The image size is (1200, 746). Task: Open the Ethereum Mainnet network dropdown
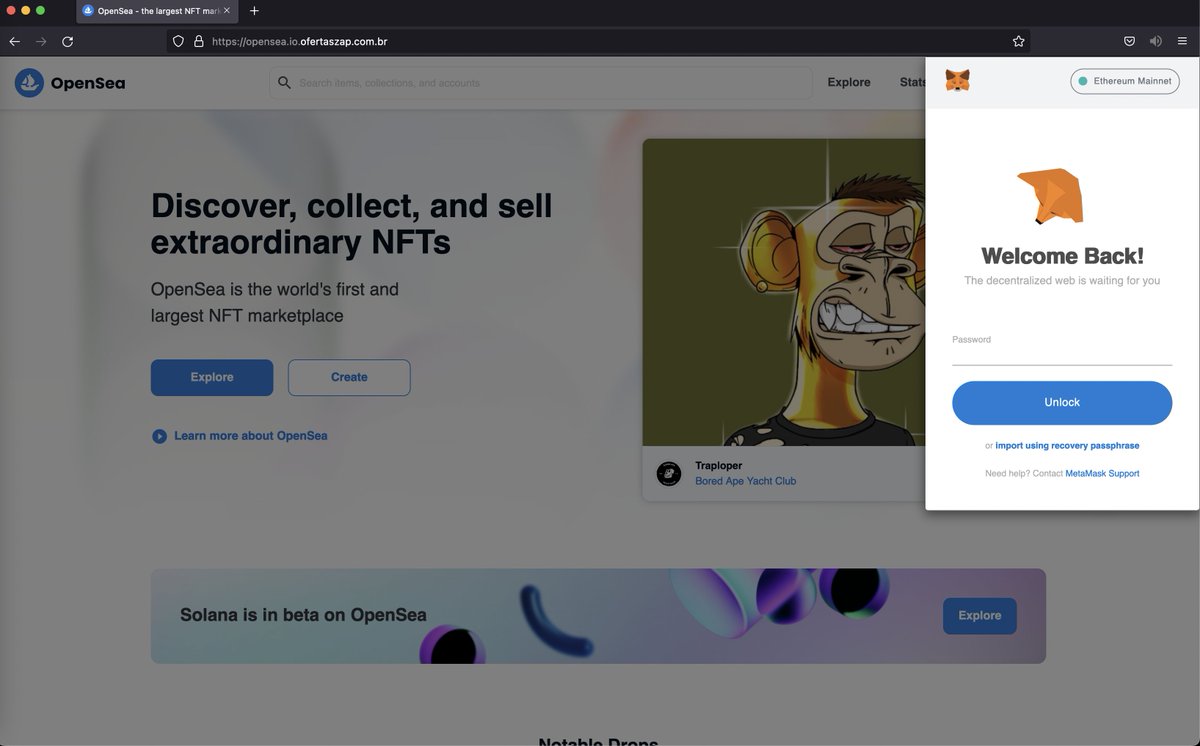pyautogui.click(x=1125, y=81)
